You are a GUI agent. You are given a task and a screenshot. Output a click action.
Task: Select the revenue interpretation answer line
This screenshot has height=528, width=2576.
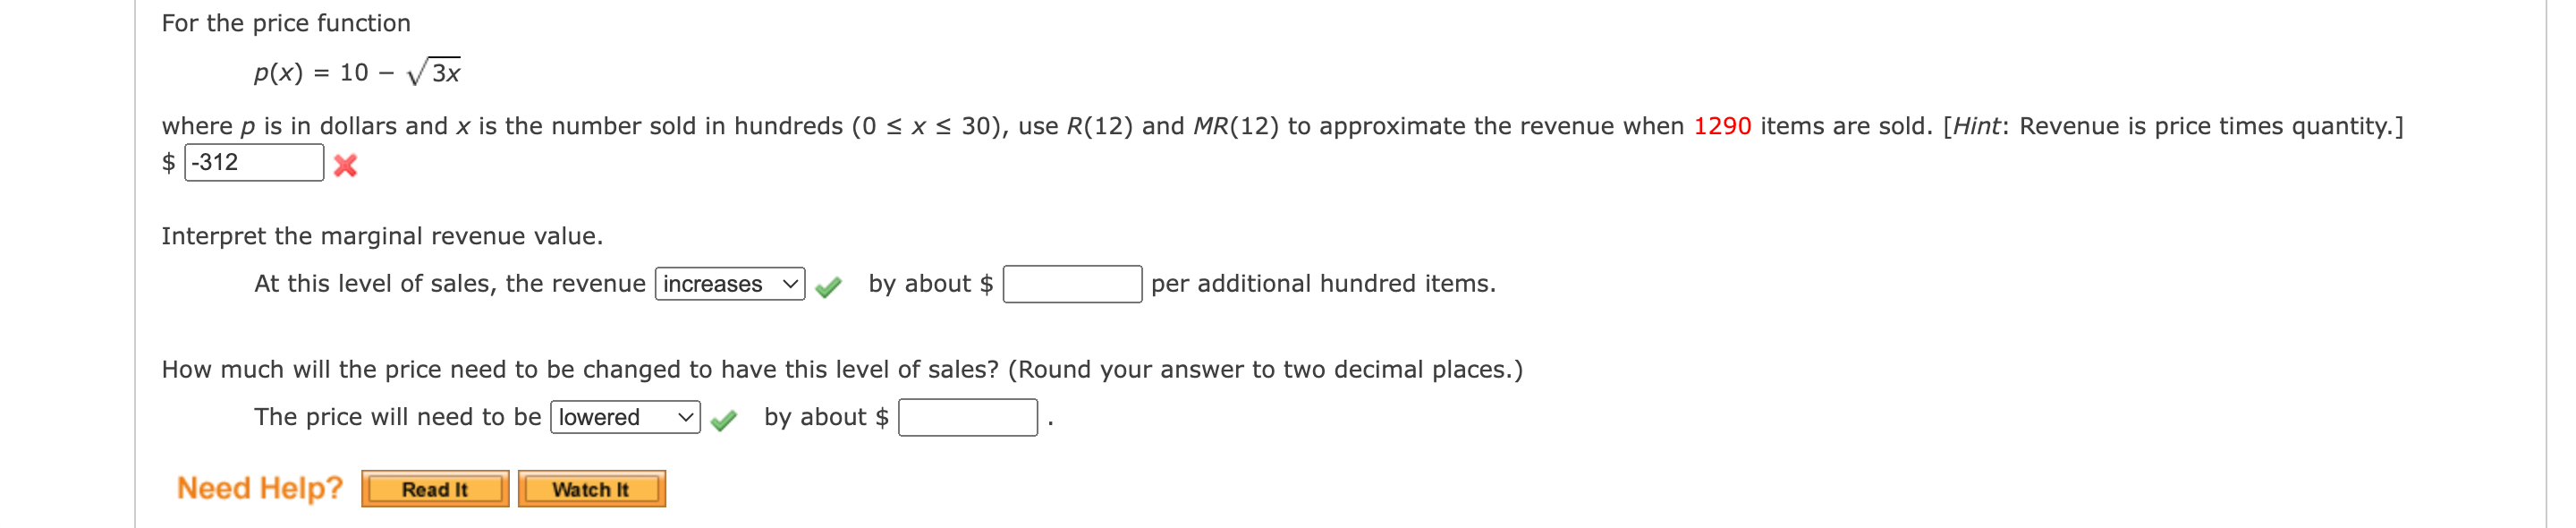click(x=729, y=284)
